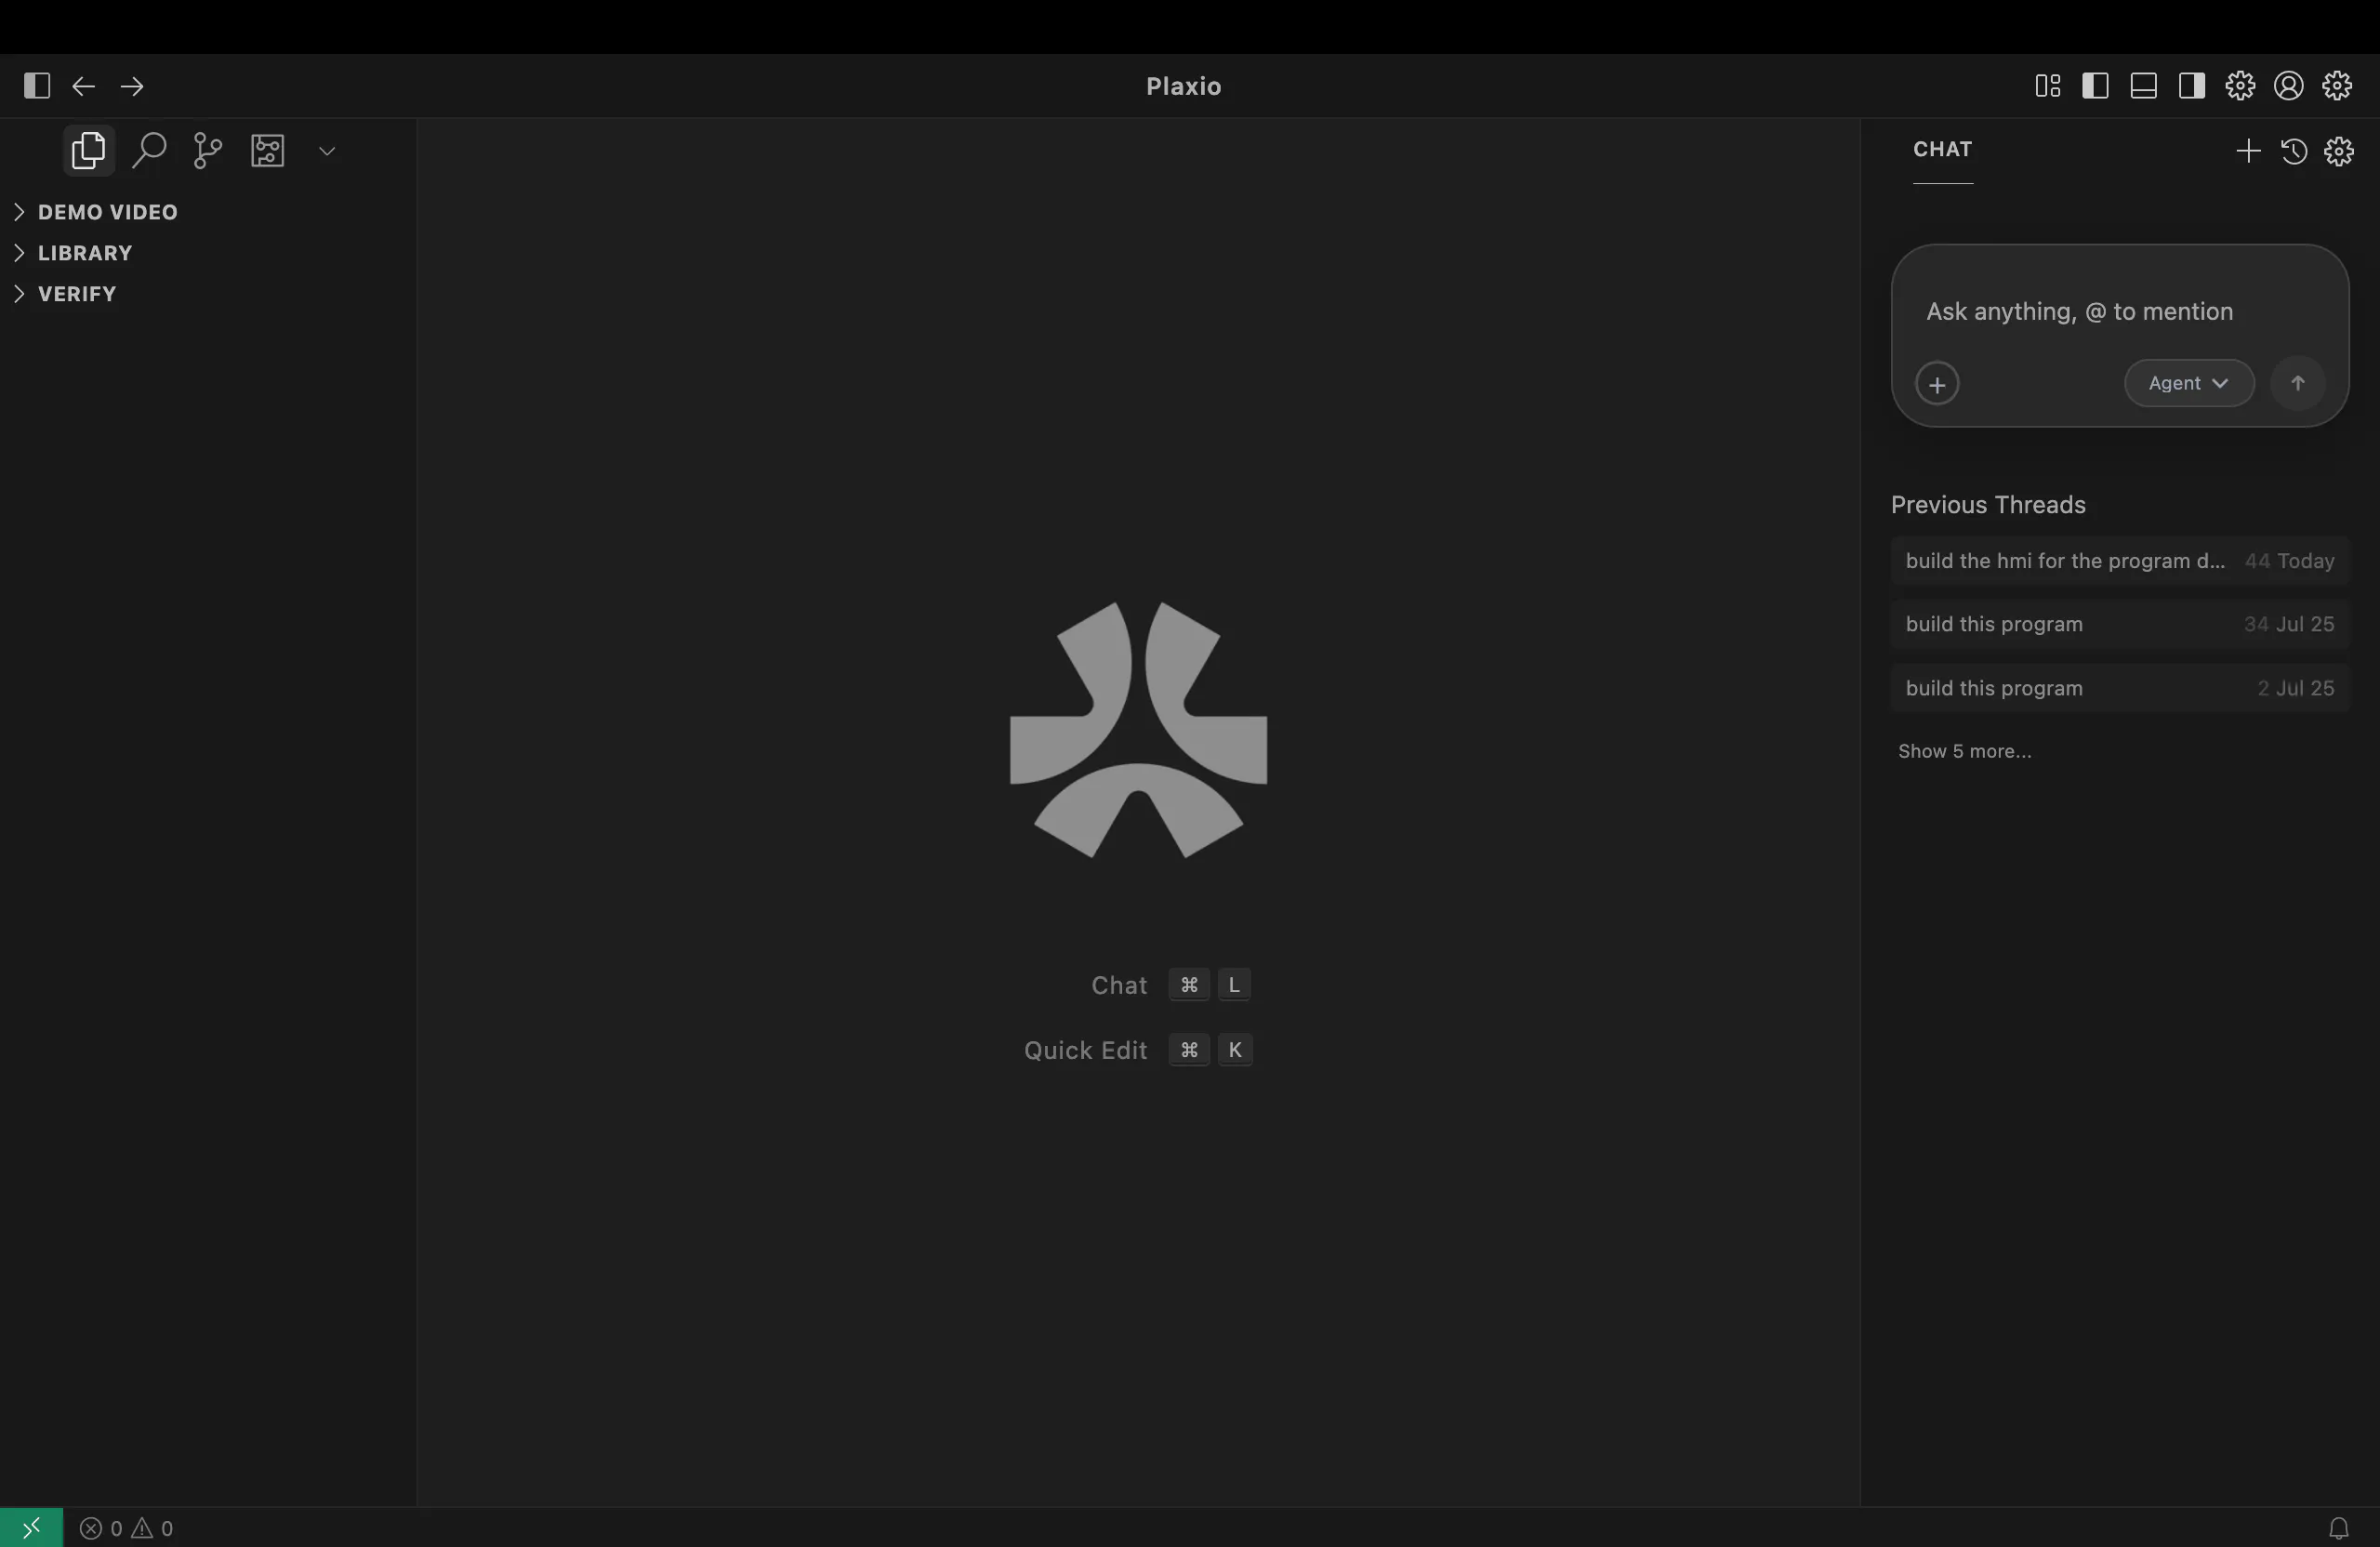Open the Explorer files view
The width and height of the screenshot is (2380, 1547).
coord(89,151)
